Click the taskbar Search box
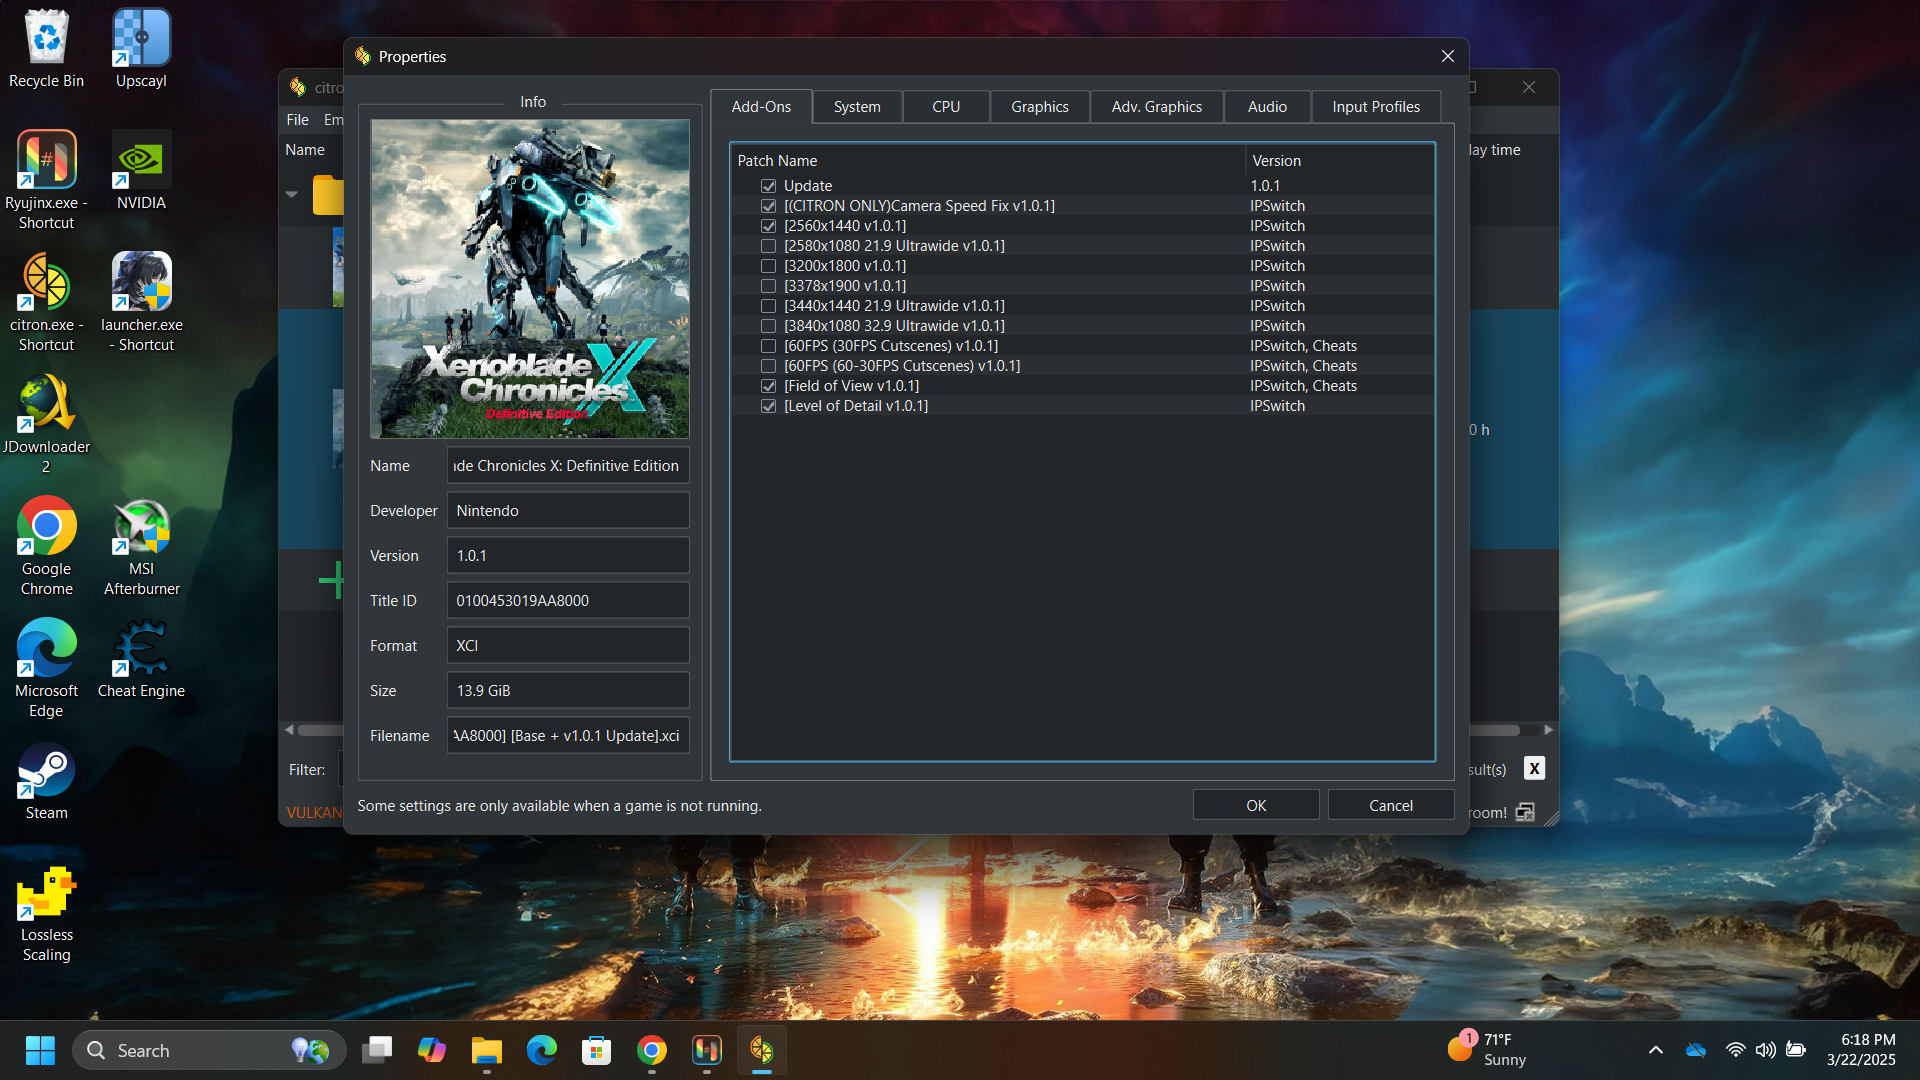 click(x=209, y=1050)
